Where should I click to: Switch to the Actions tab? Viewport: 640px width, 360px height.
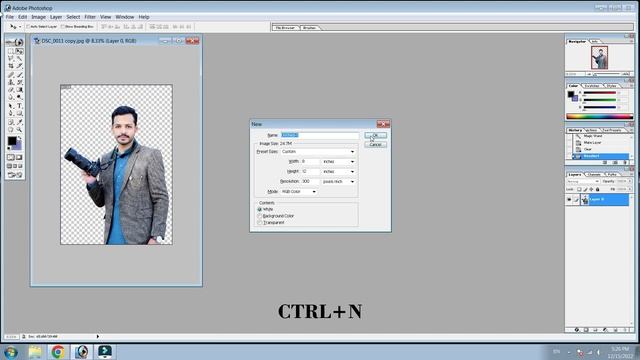coord(591,130)
